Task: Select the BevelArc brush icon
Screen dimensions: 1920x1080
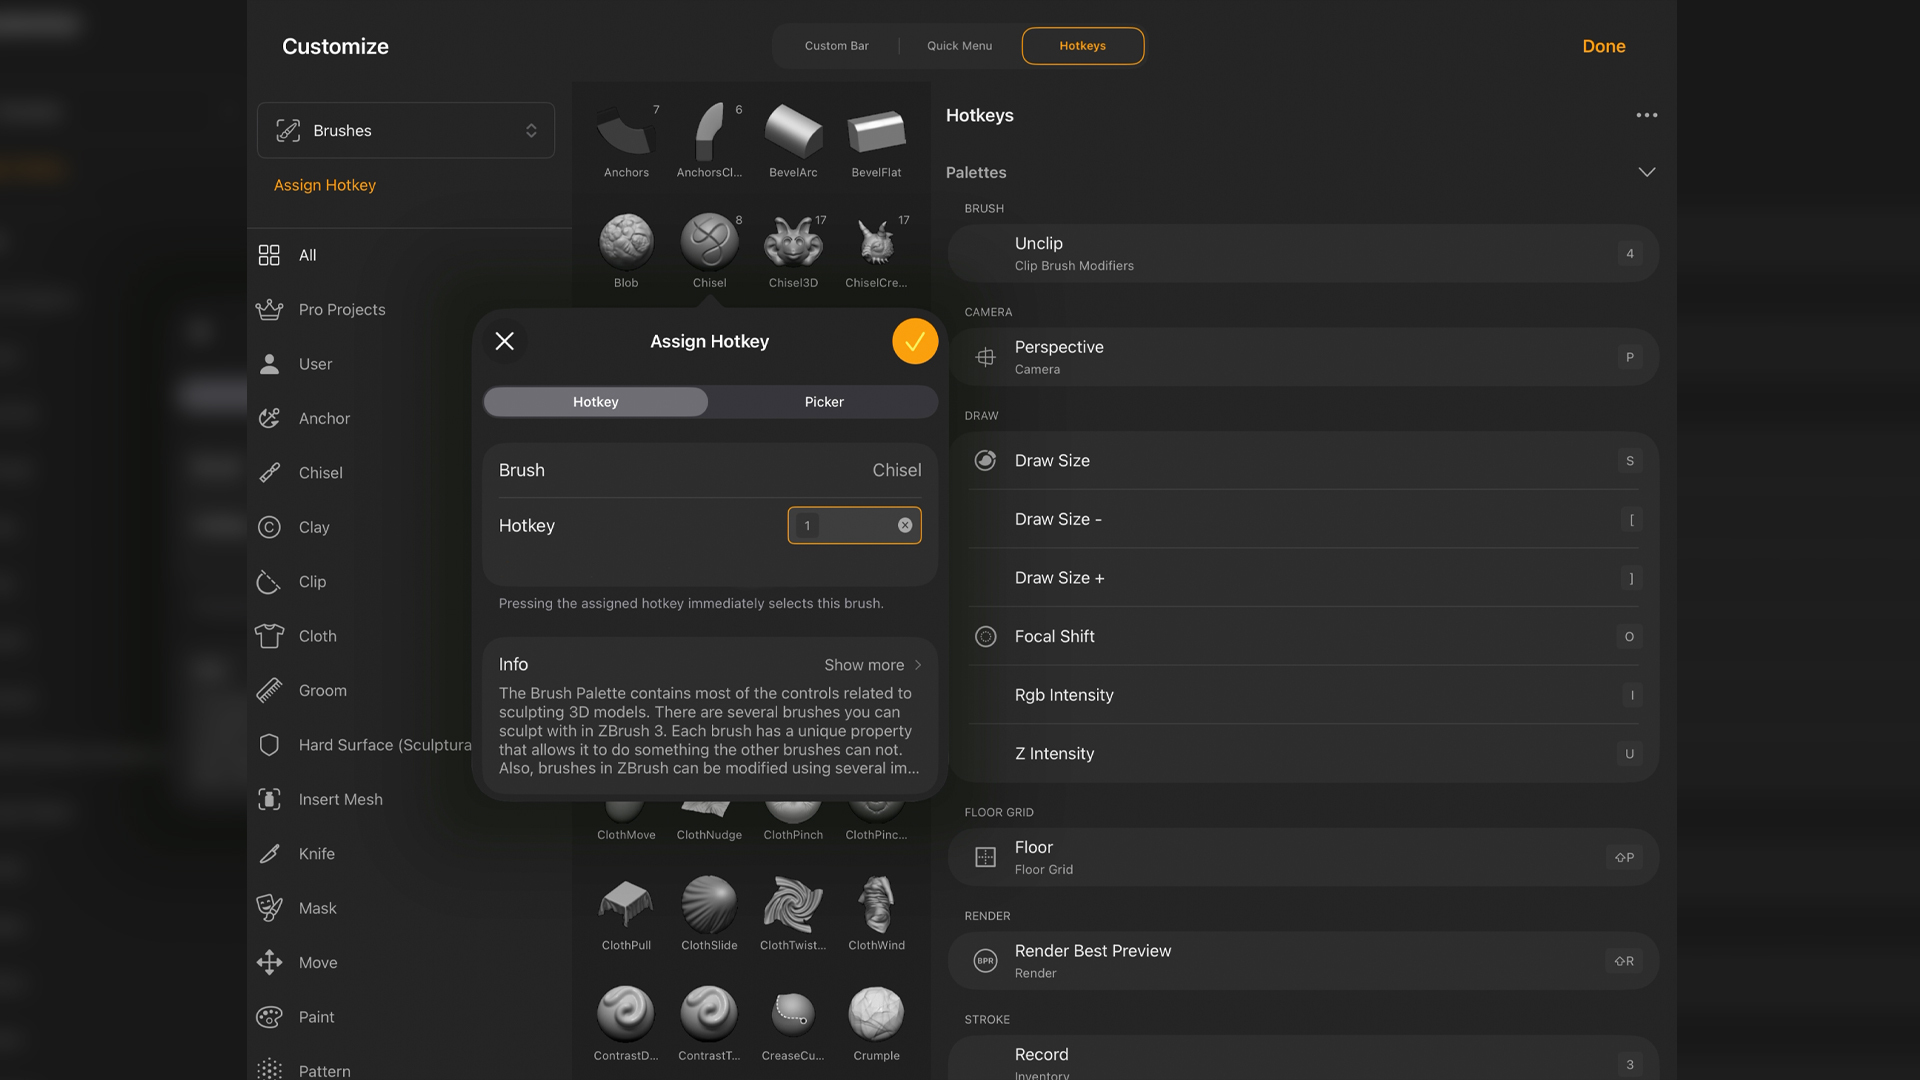Action: coord(793,133)
